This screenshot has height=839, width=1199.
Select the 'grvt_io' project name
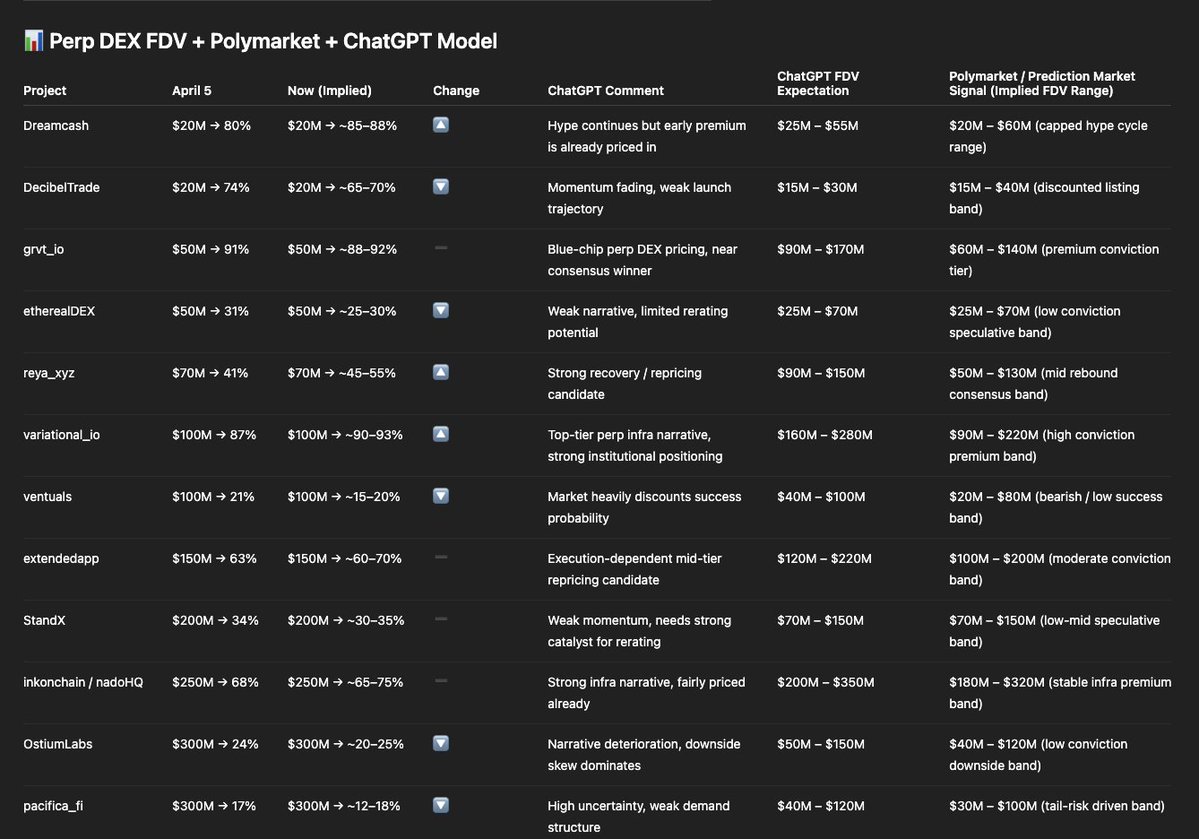(x=44, y=249)
